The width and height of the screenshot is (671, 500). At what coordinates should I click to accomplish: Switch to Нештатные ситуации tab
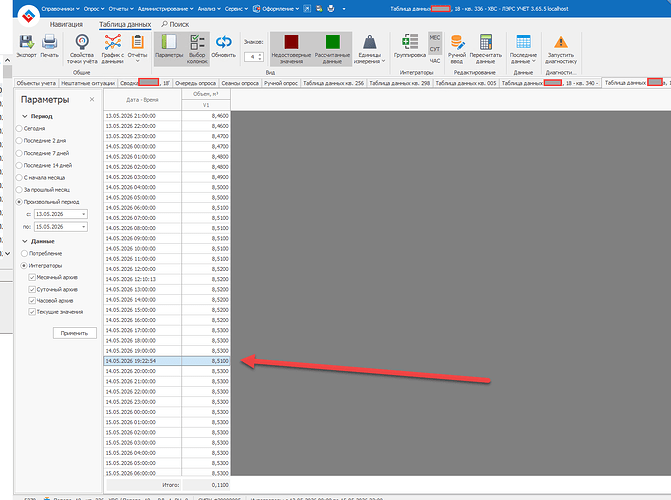click(x=88, y=83)
